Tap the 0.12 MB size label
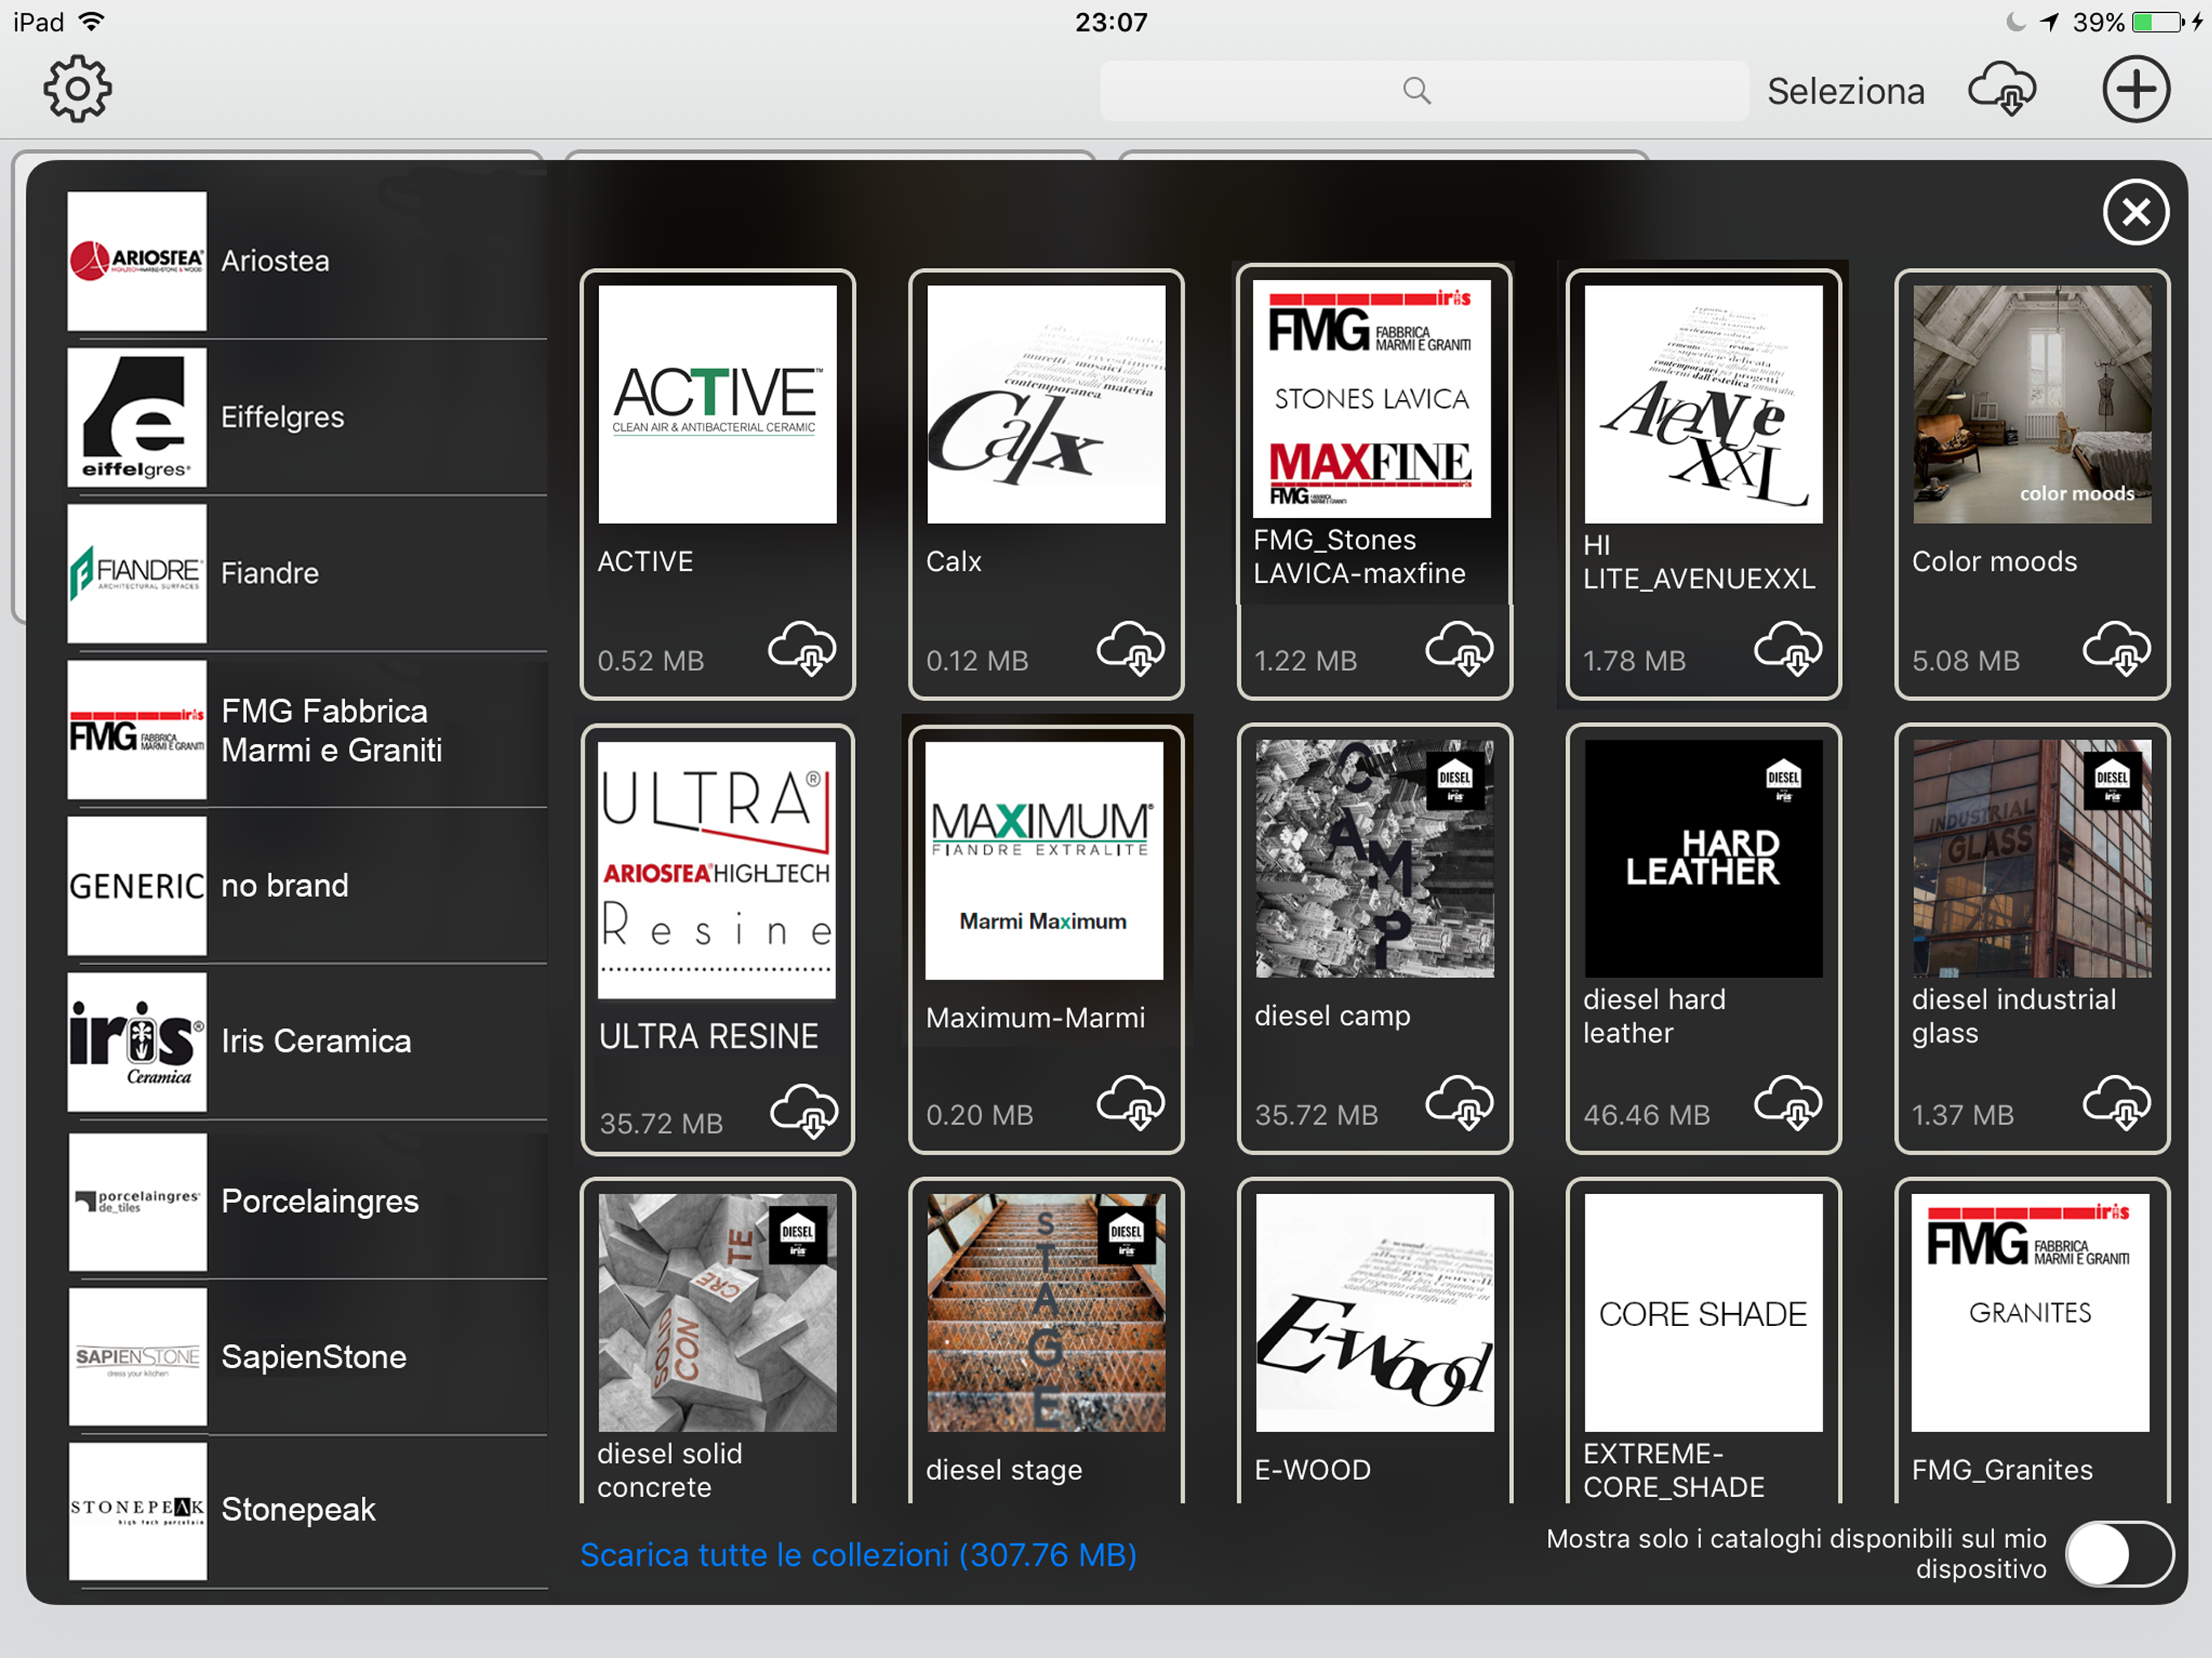The image size is (2212, 1658). [x=977, y=661]
